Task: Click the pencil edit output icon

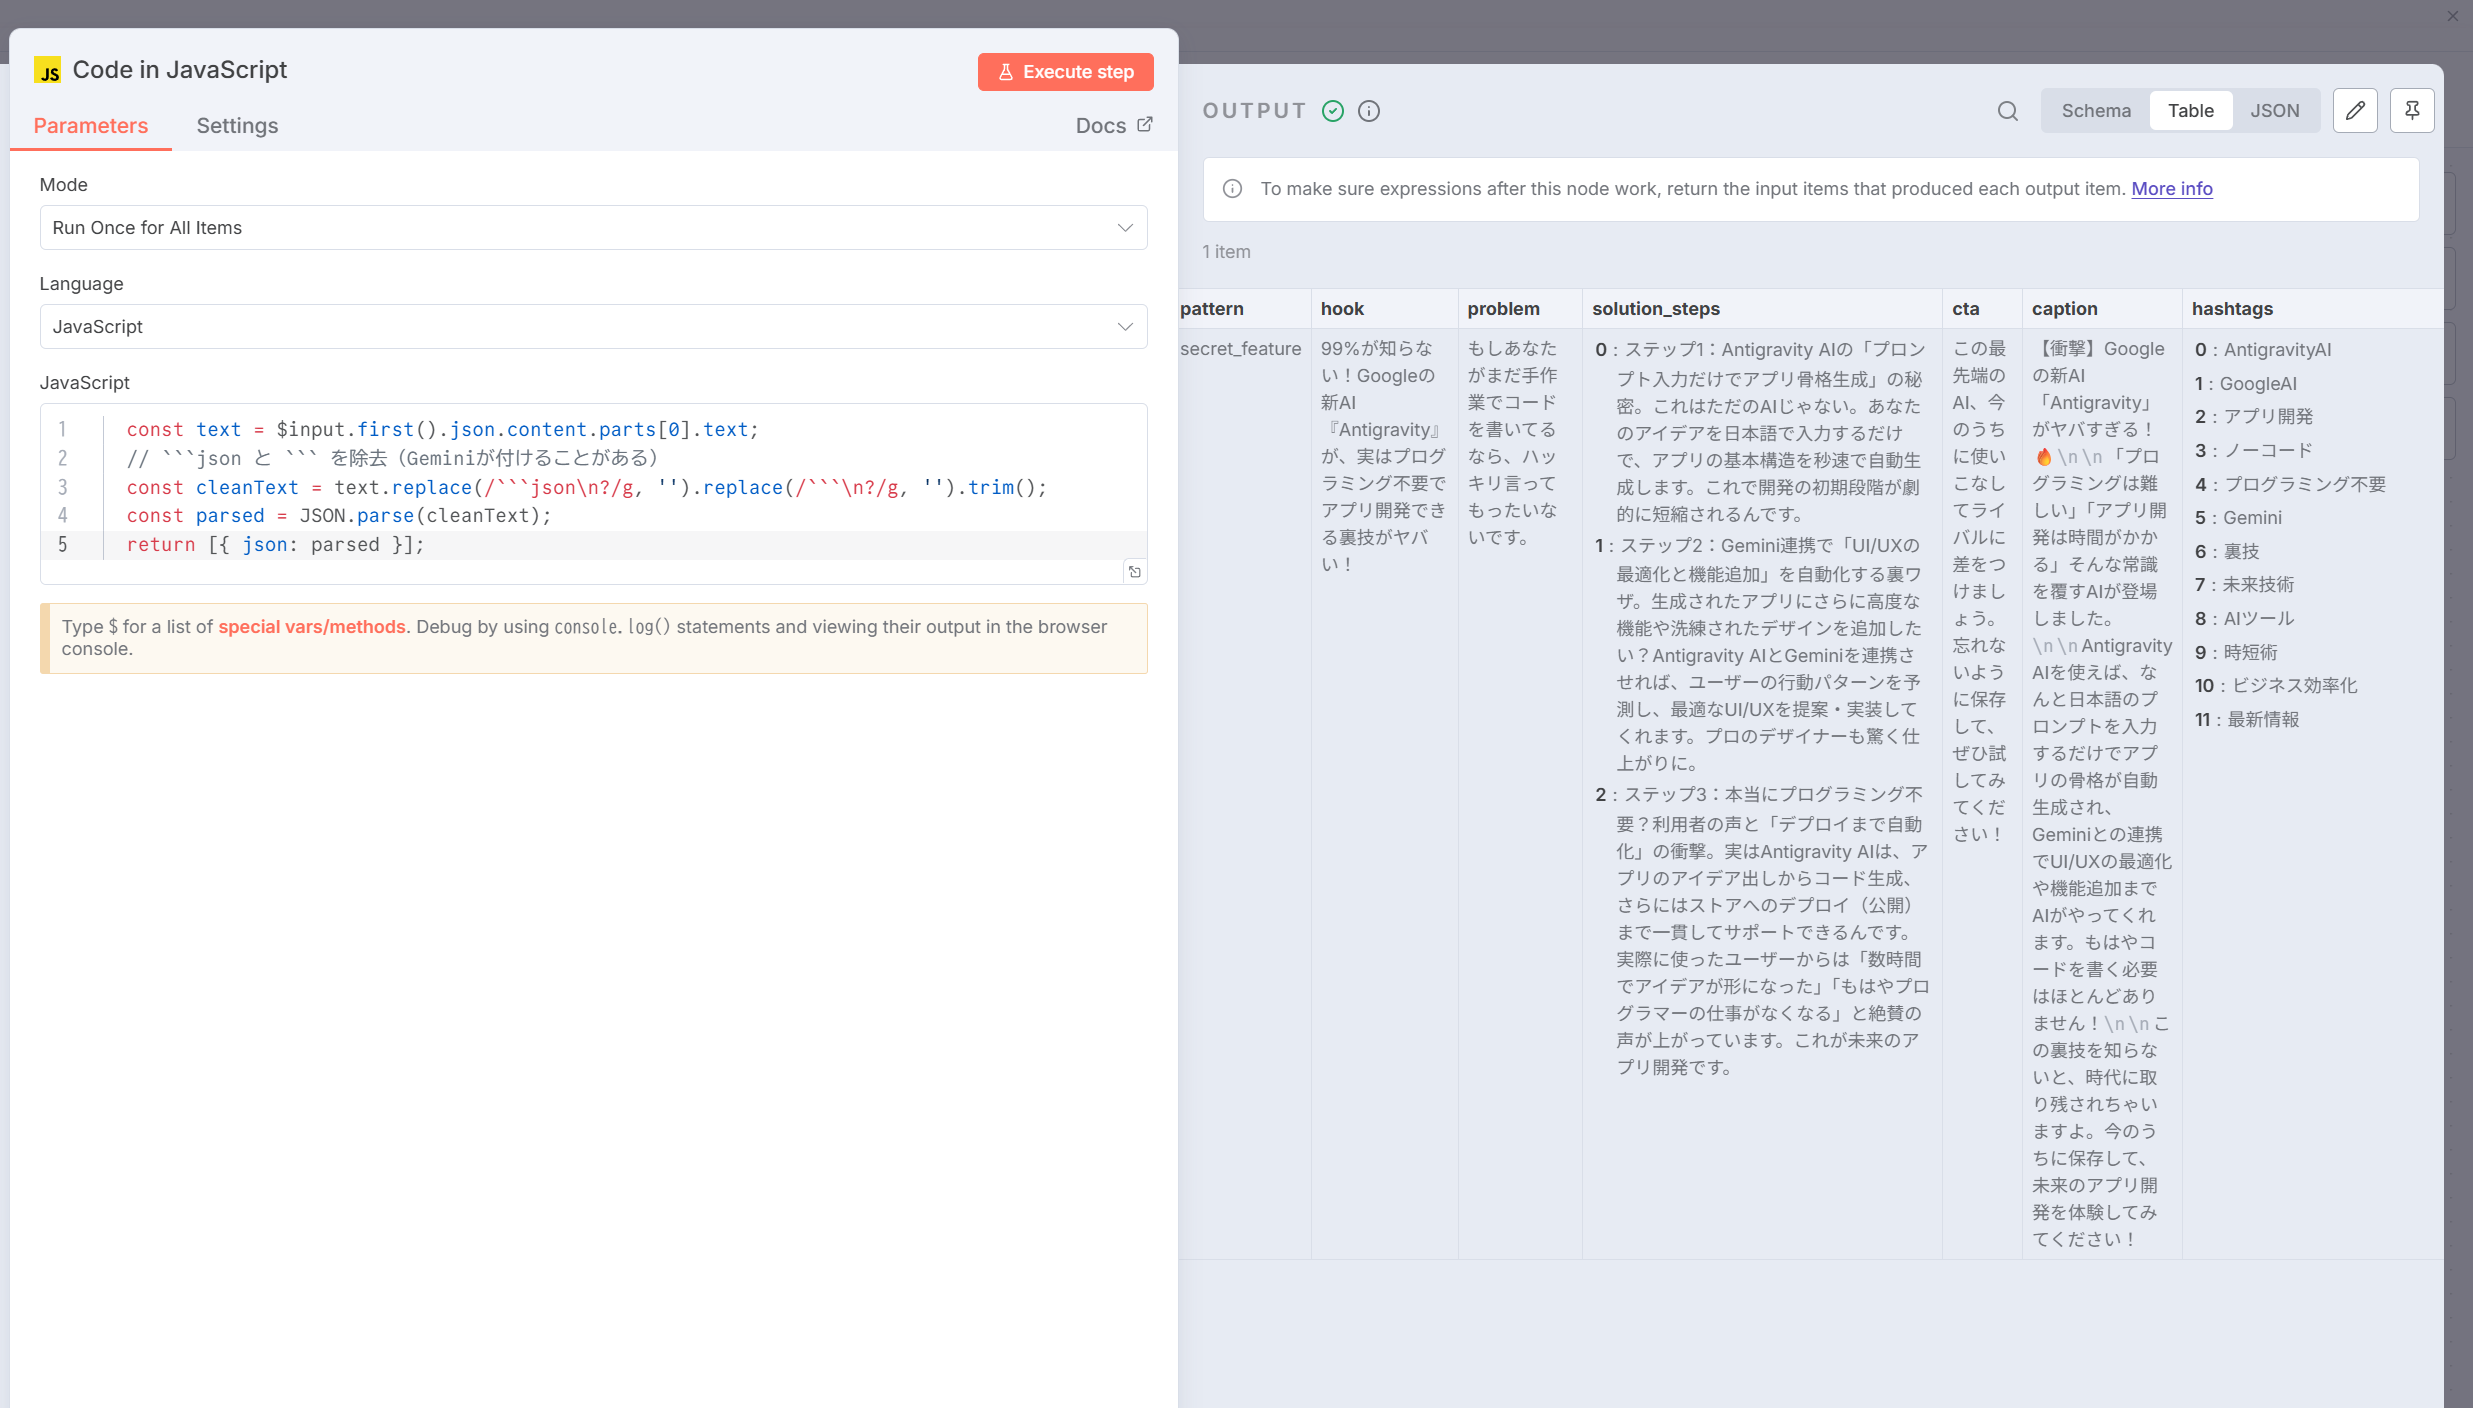Action: pyautogui.click(x=2355, y=111)
